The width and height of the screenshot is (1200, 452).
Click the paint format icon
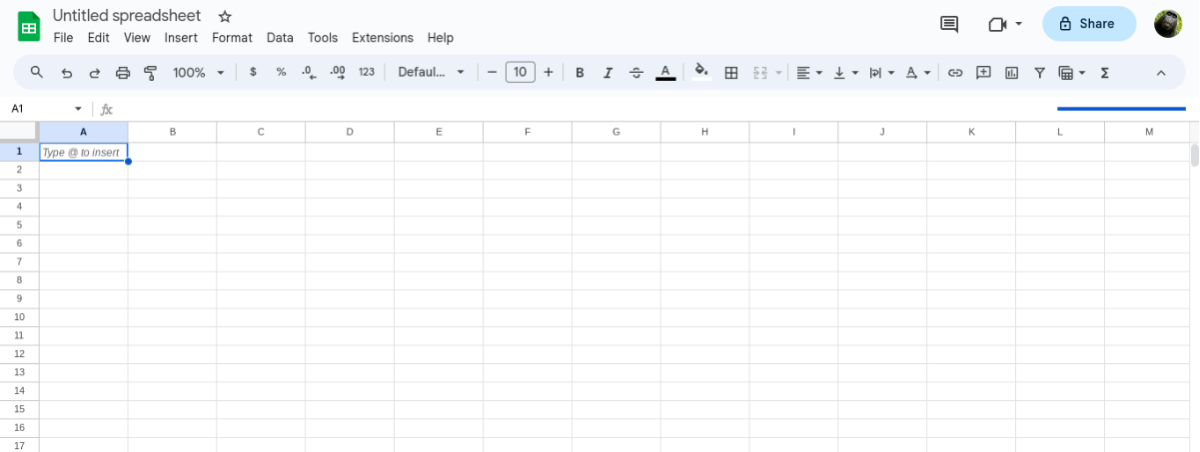pyautogui.click(x=151, y=72)
